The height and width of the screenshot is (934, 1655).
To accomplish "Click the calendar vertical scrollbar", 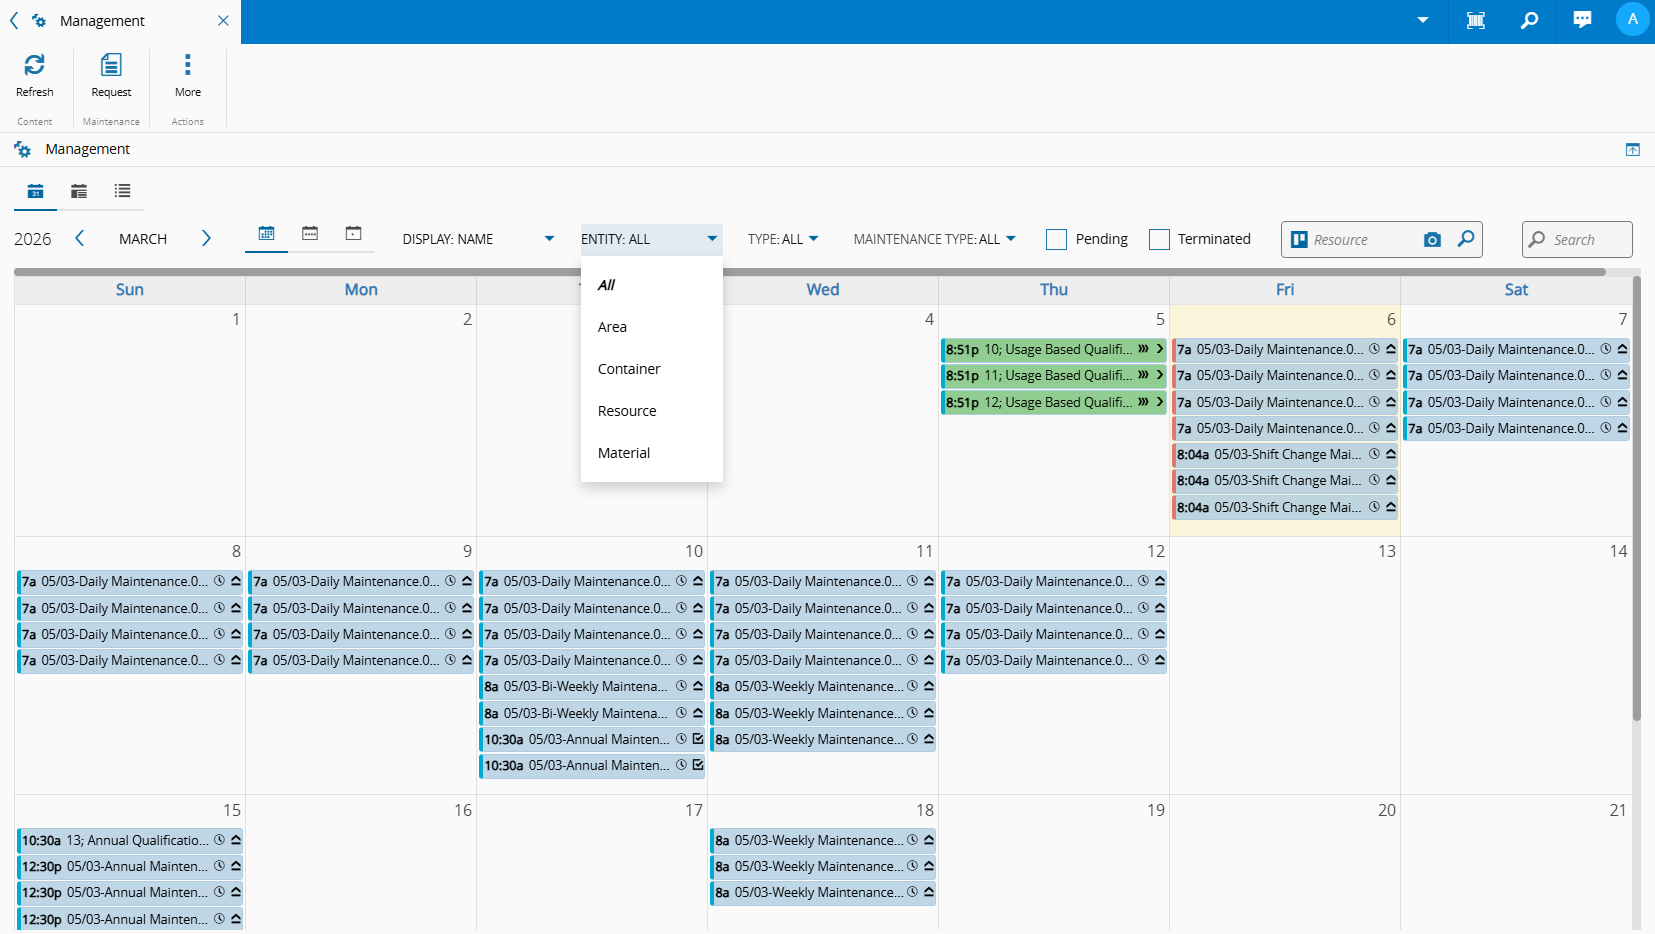I will click(x=1637, y=498).
